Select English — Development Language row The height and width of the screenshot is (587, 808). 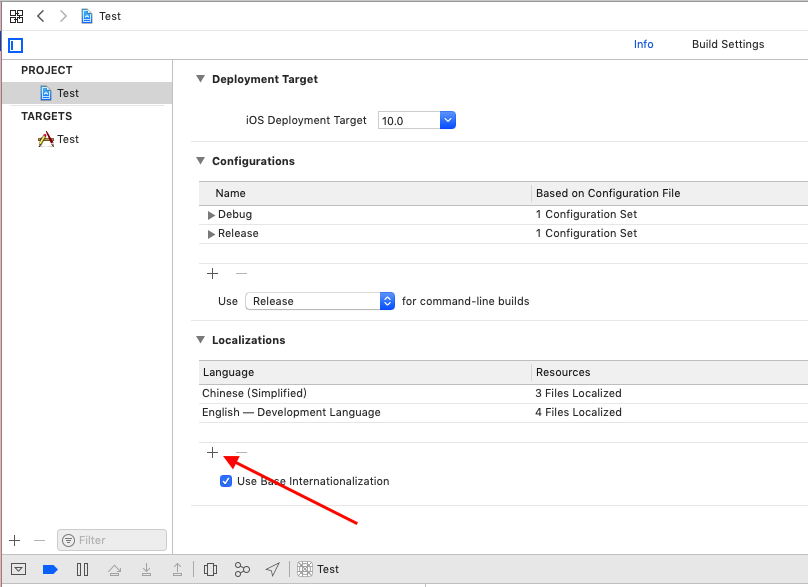pyautogui.click(x=503, y=412)
